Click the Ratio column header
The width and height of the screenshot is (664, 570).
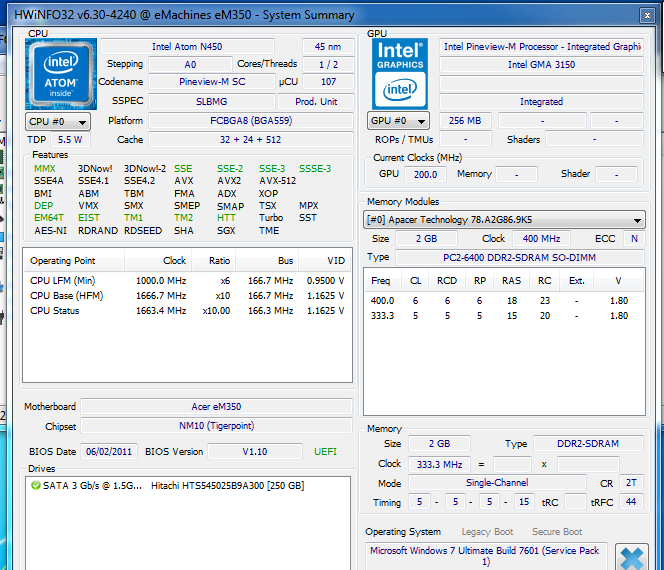(x=214, y=260)
